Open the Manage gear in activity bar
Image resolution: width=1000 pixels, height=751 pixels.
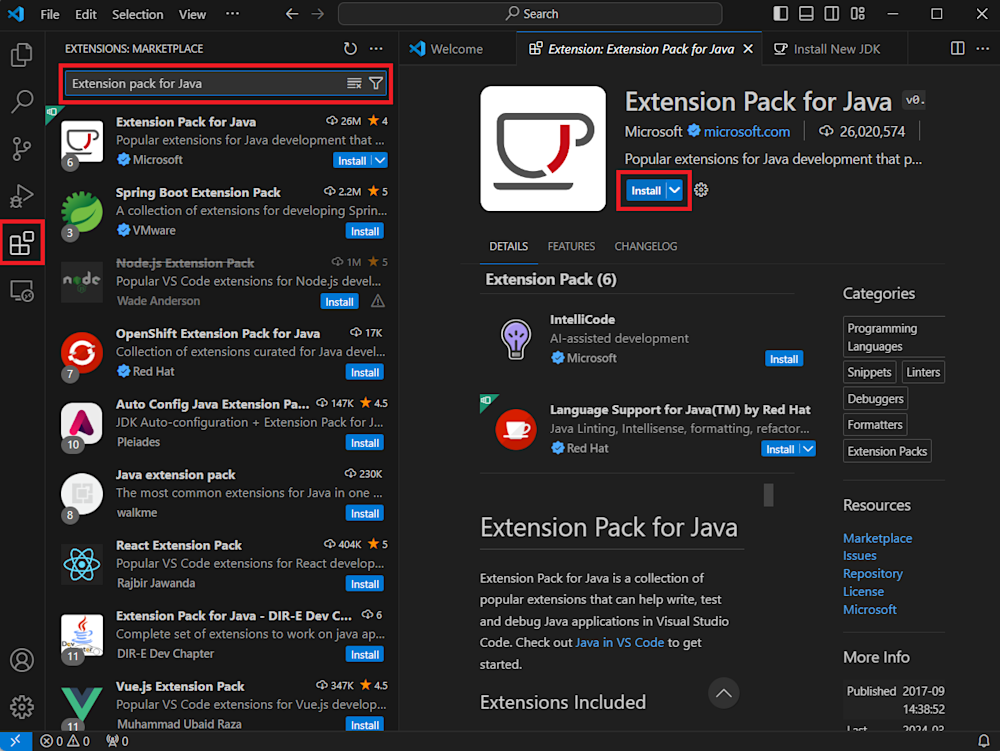tap(22, 707)
